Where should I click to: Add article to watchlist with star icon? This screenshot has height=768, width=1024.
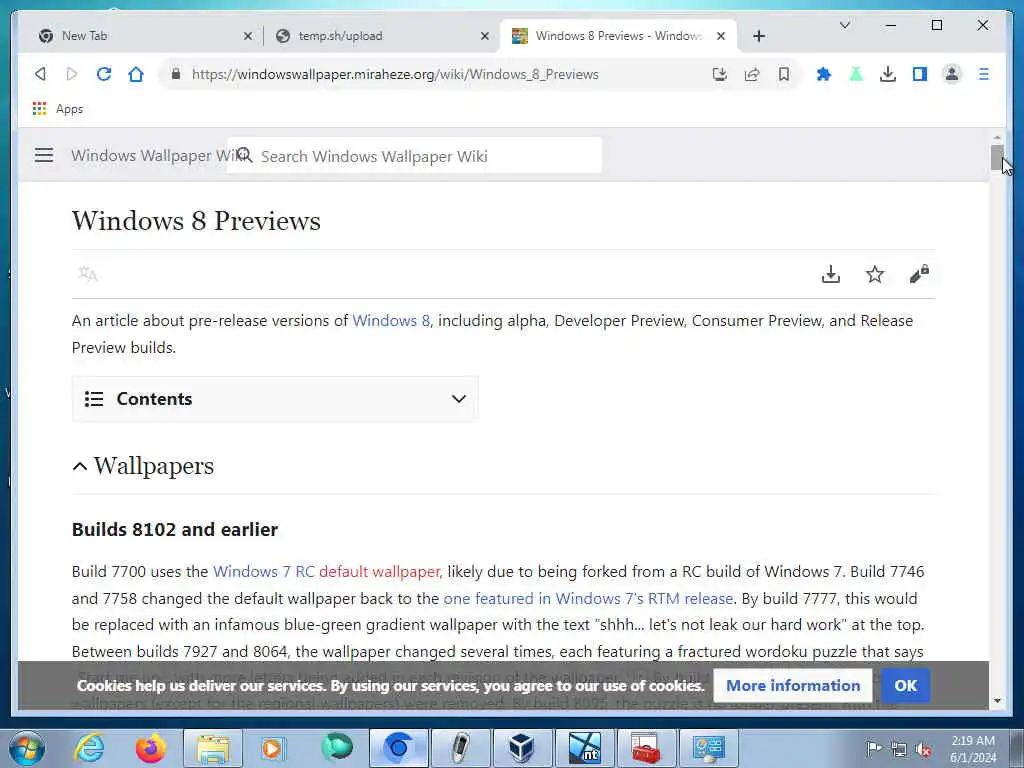click(874, 274)
